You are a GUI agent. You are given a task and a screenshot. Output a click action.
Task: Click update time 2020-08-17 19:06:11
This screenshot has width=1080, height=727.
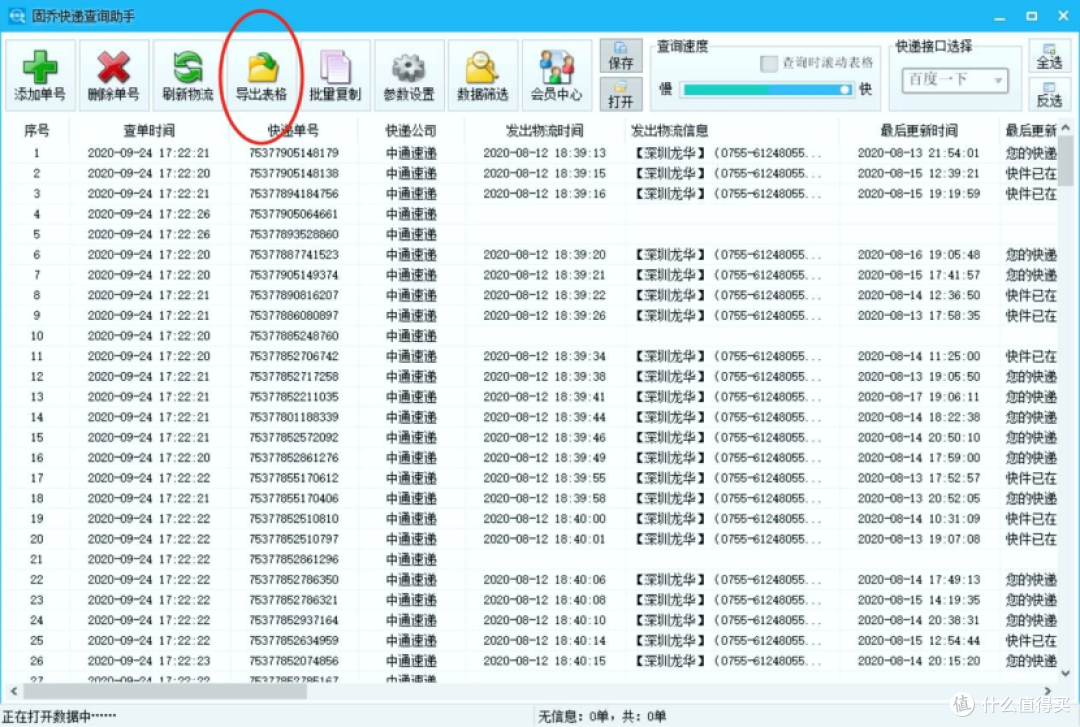[x=919, y=397]
